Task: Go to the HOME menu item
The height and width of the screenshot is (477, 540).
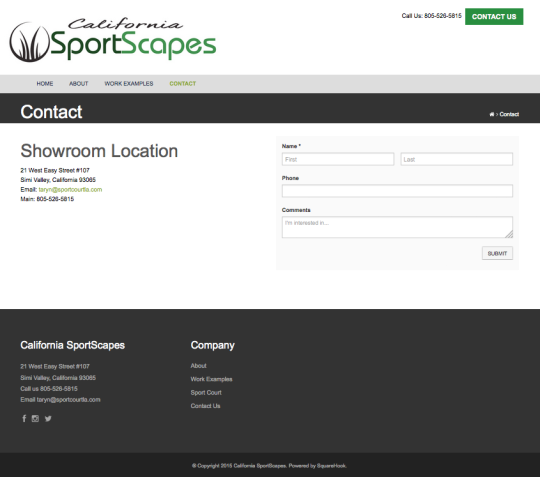Action: coord(45,84)
